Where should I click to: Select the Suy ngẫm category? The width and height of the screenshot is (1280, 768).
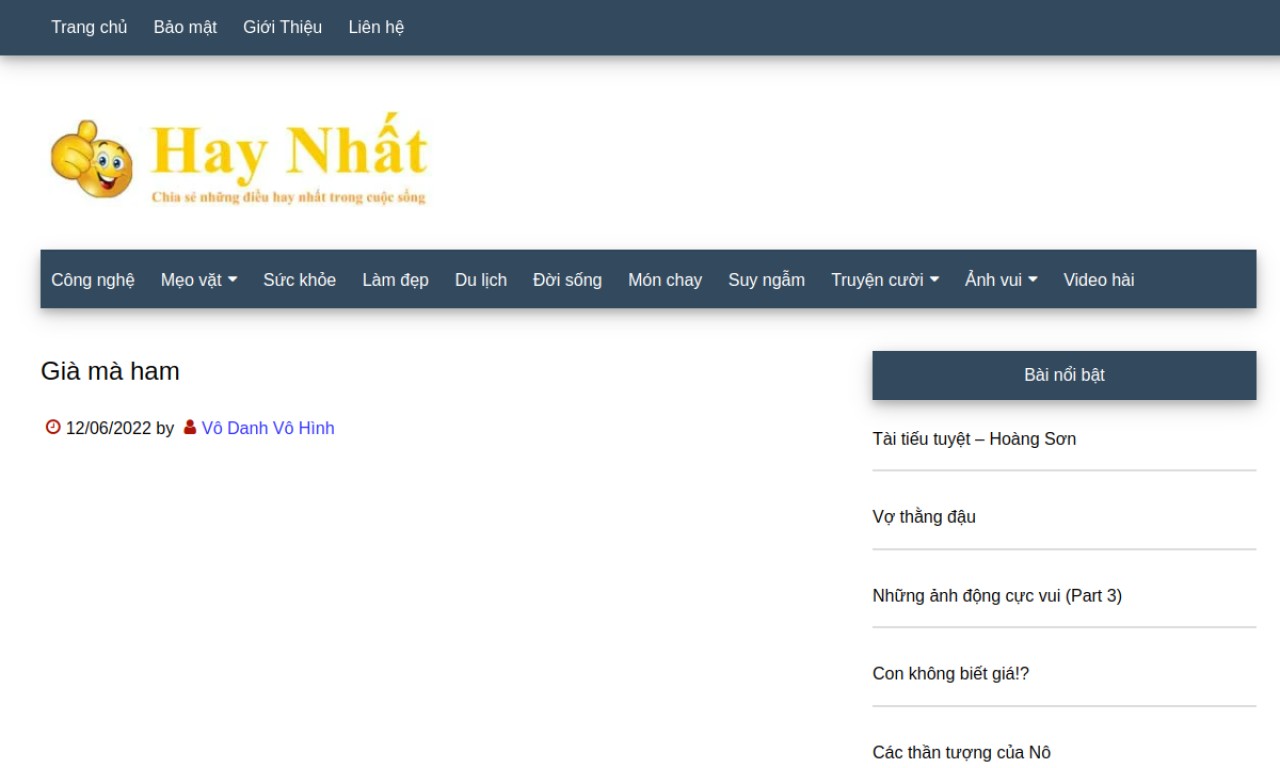tap(766, 280)
